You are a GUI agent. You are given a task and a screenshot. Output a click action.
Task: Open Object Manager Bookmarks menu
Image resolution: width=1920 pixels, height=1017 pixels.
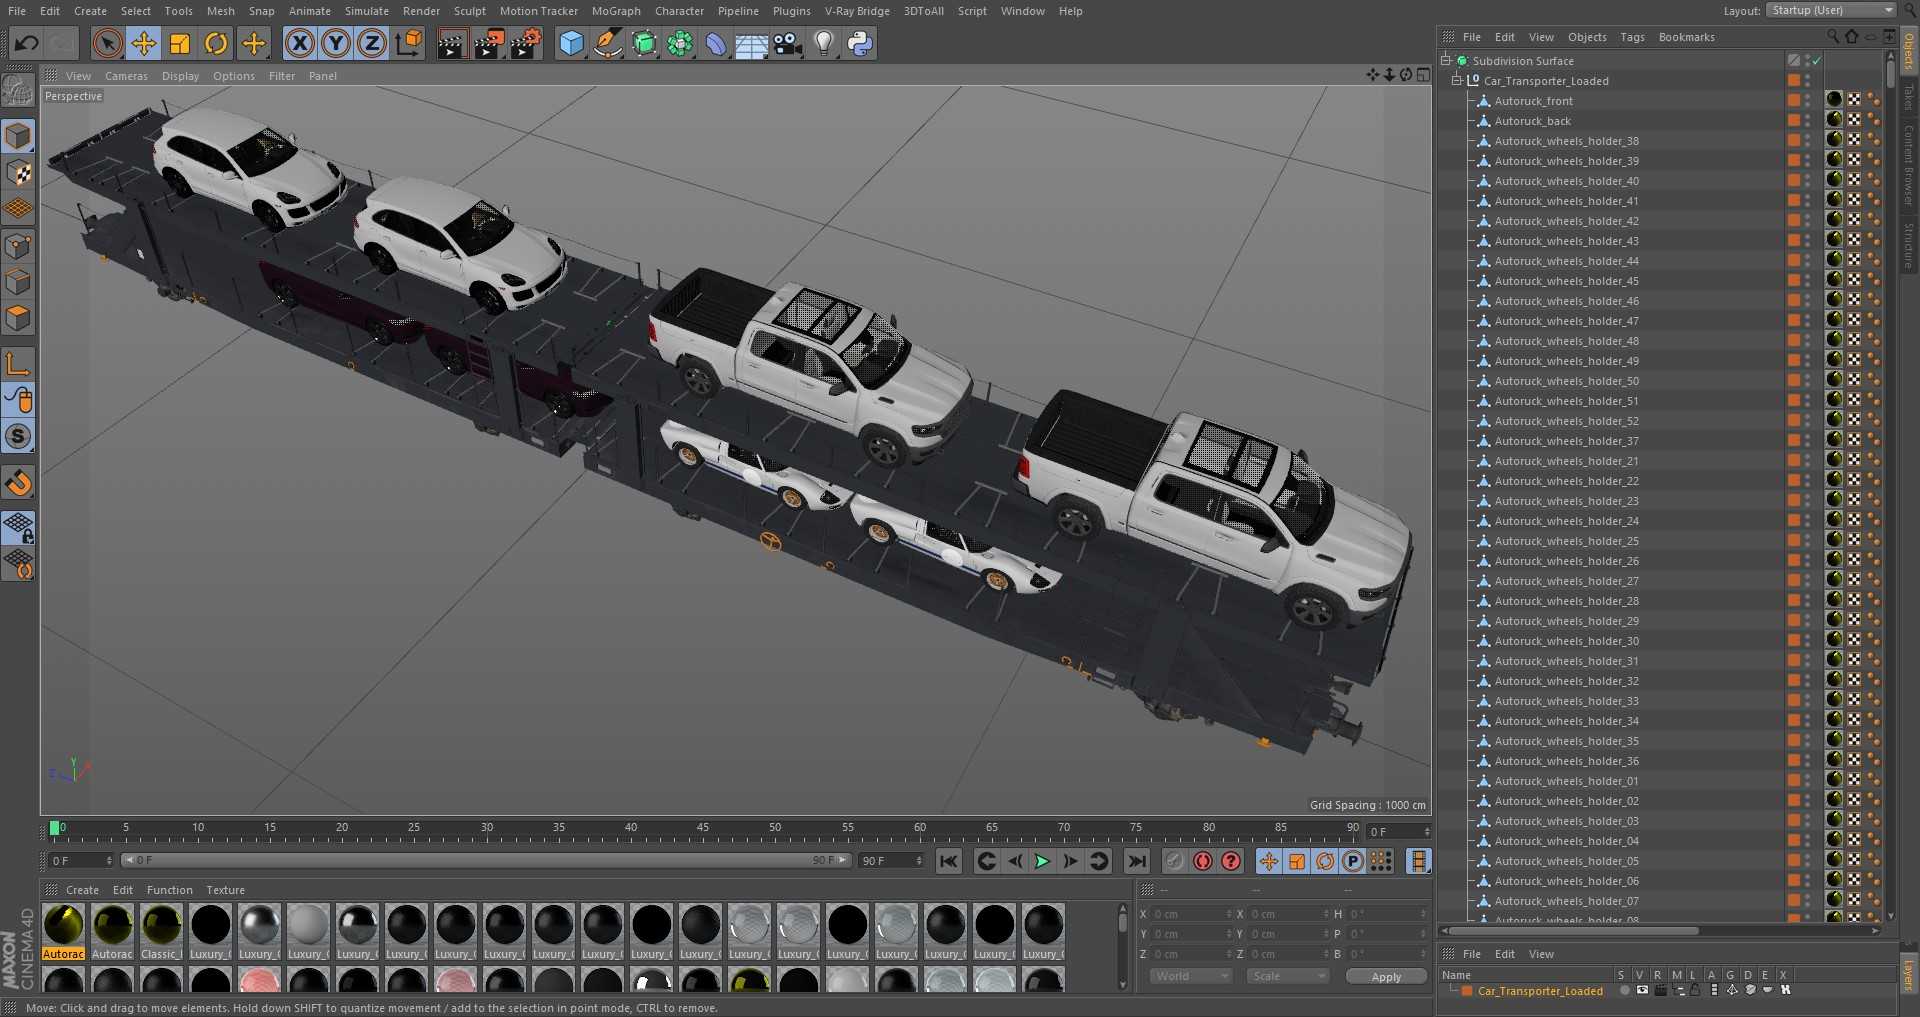[1686, 37]
